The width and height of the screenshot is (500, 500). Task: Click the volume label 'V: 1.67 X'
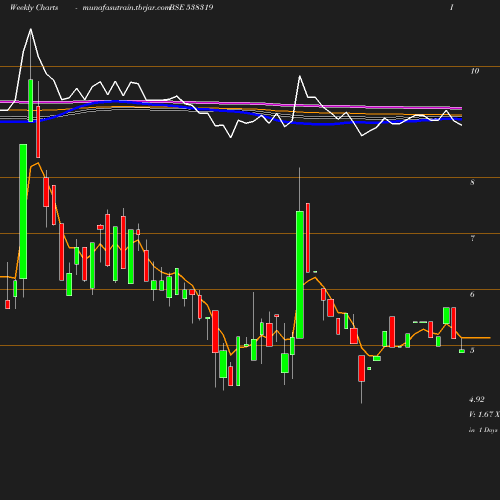tap(484, 414)
